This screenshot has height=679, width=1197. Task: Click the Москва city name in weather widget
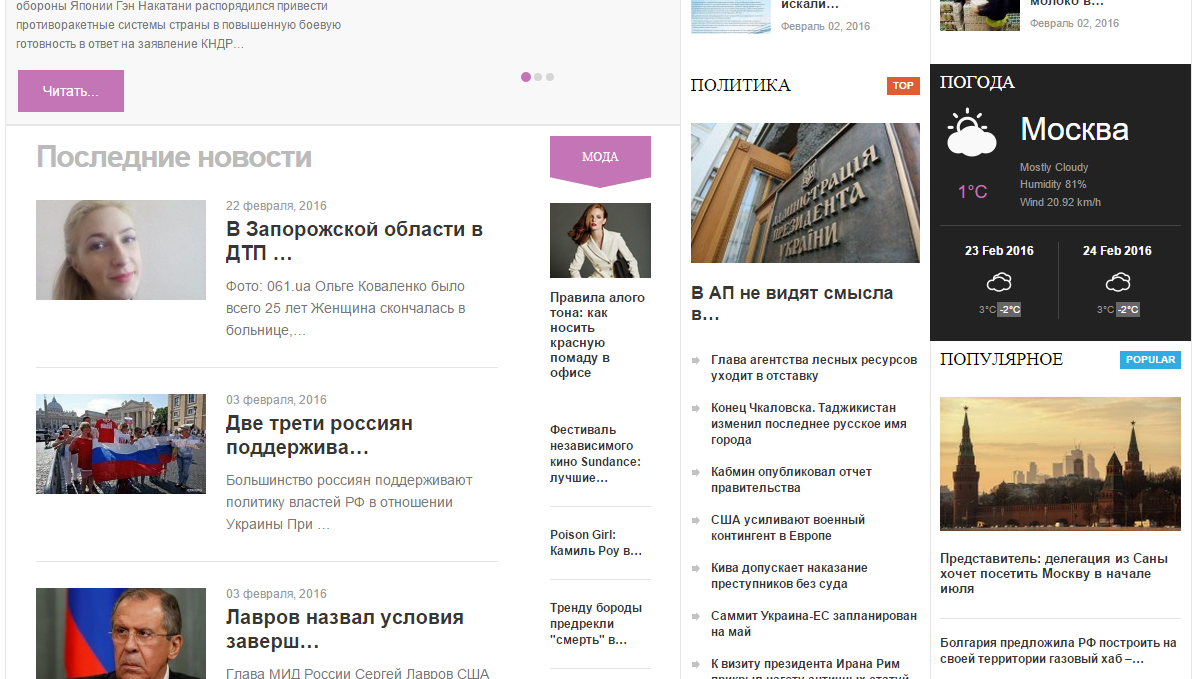1074,129
